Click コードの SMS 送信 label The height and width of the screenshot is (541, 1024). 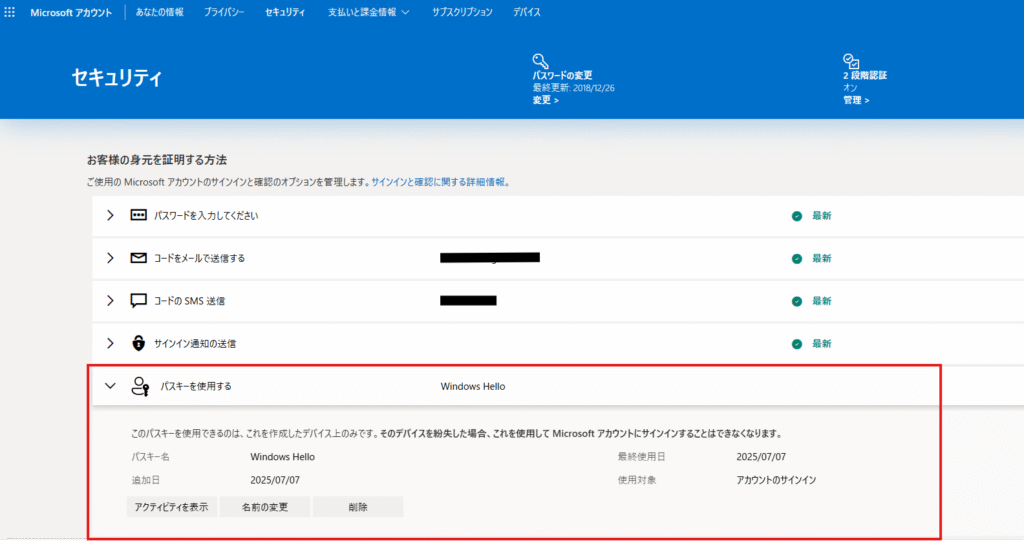coord(189,301)
